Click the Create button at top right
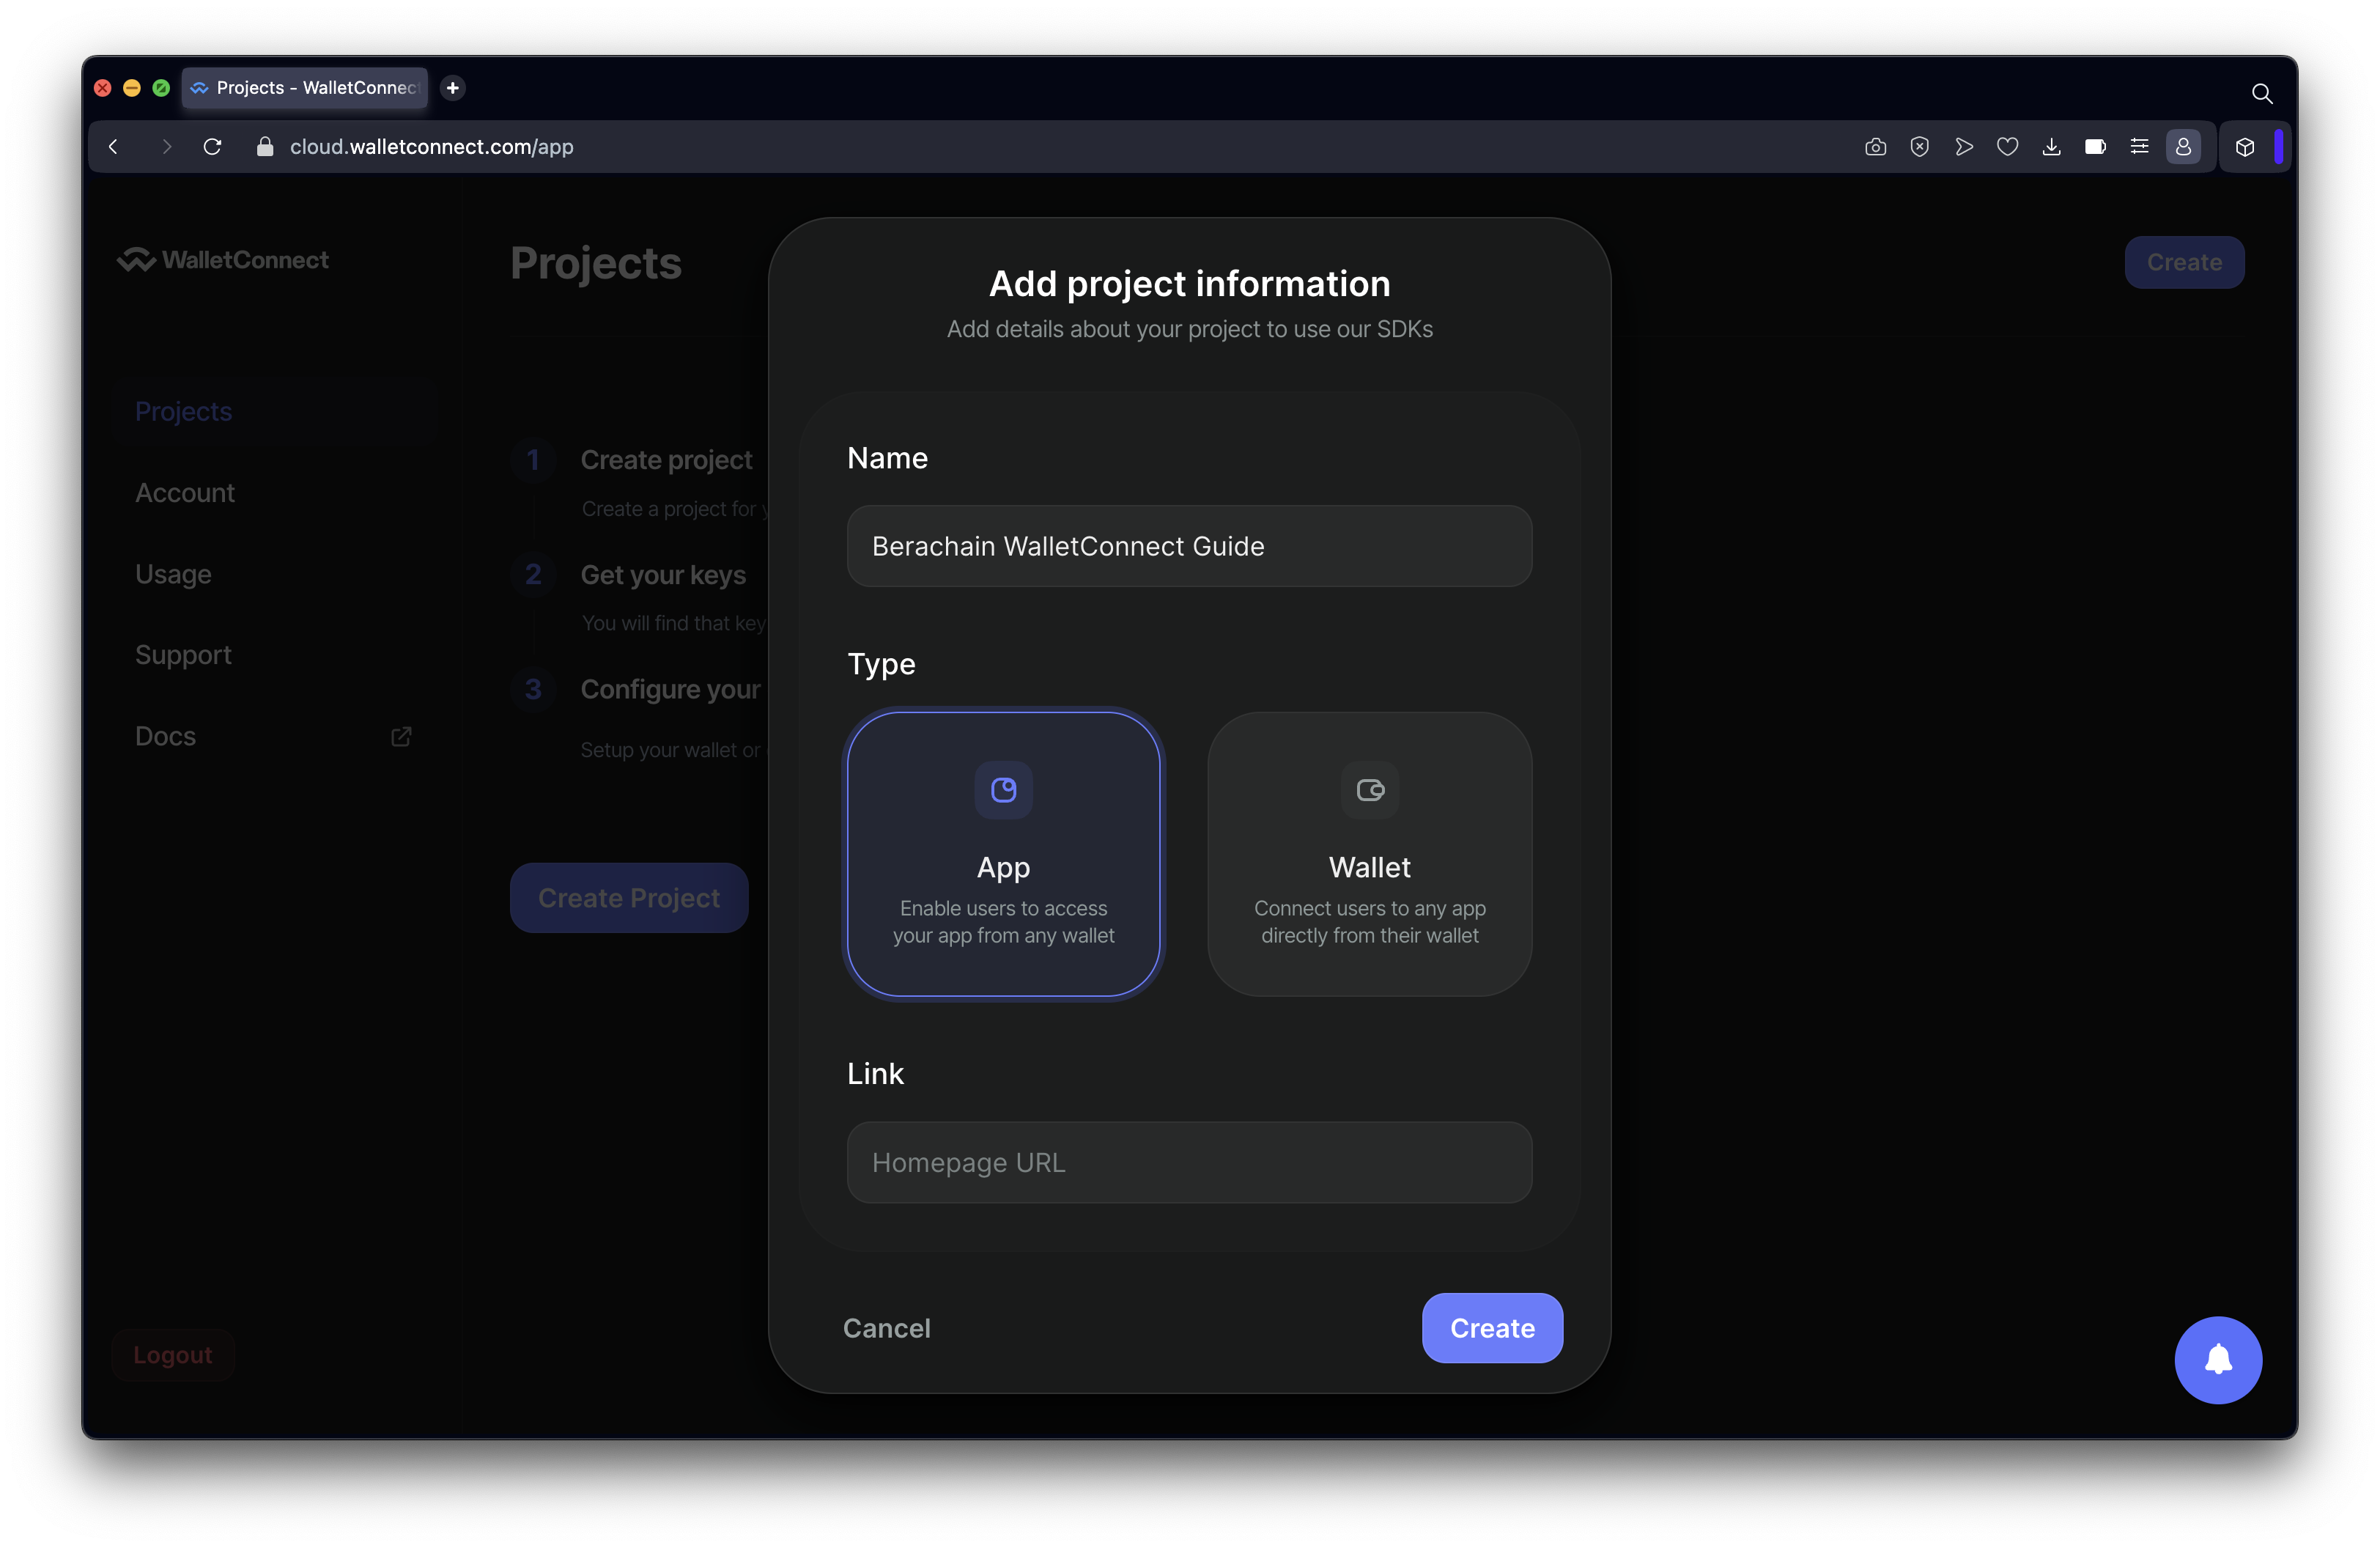The height and width of the screenshot is (1548, 2380). (2184, 262)
